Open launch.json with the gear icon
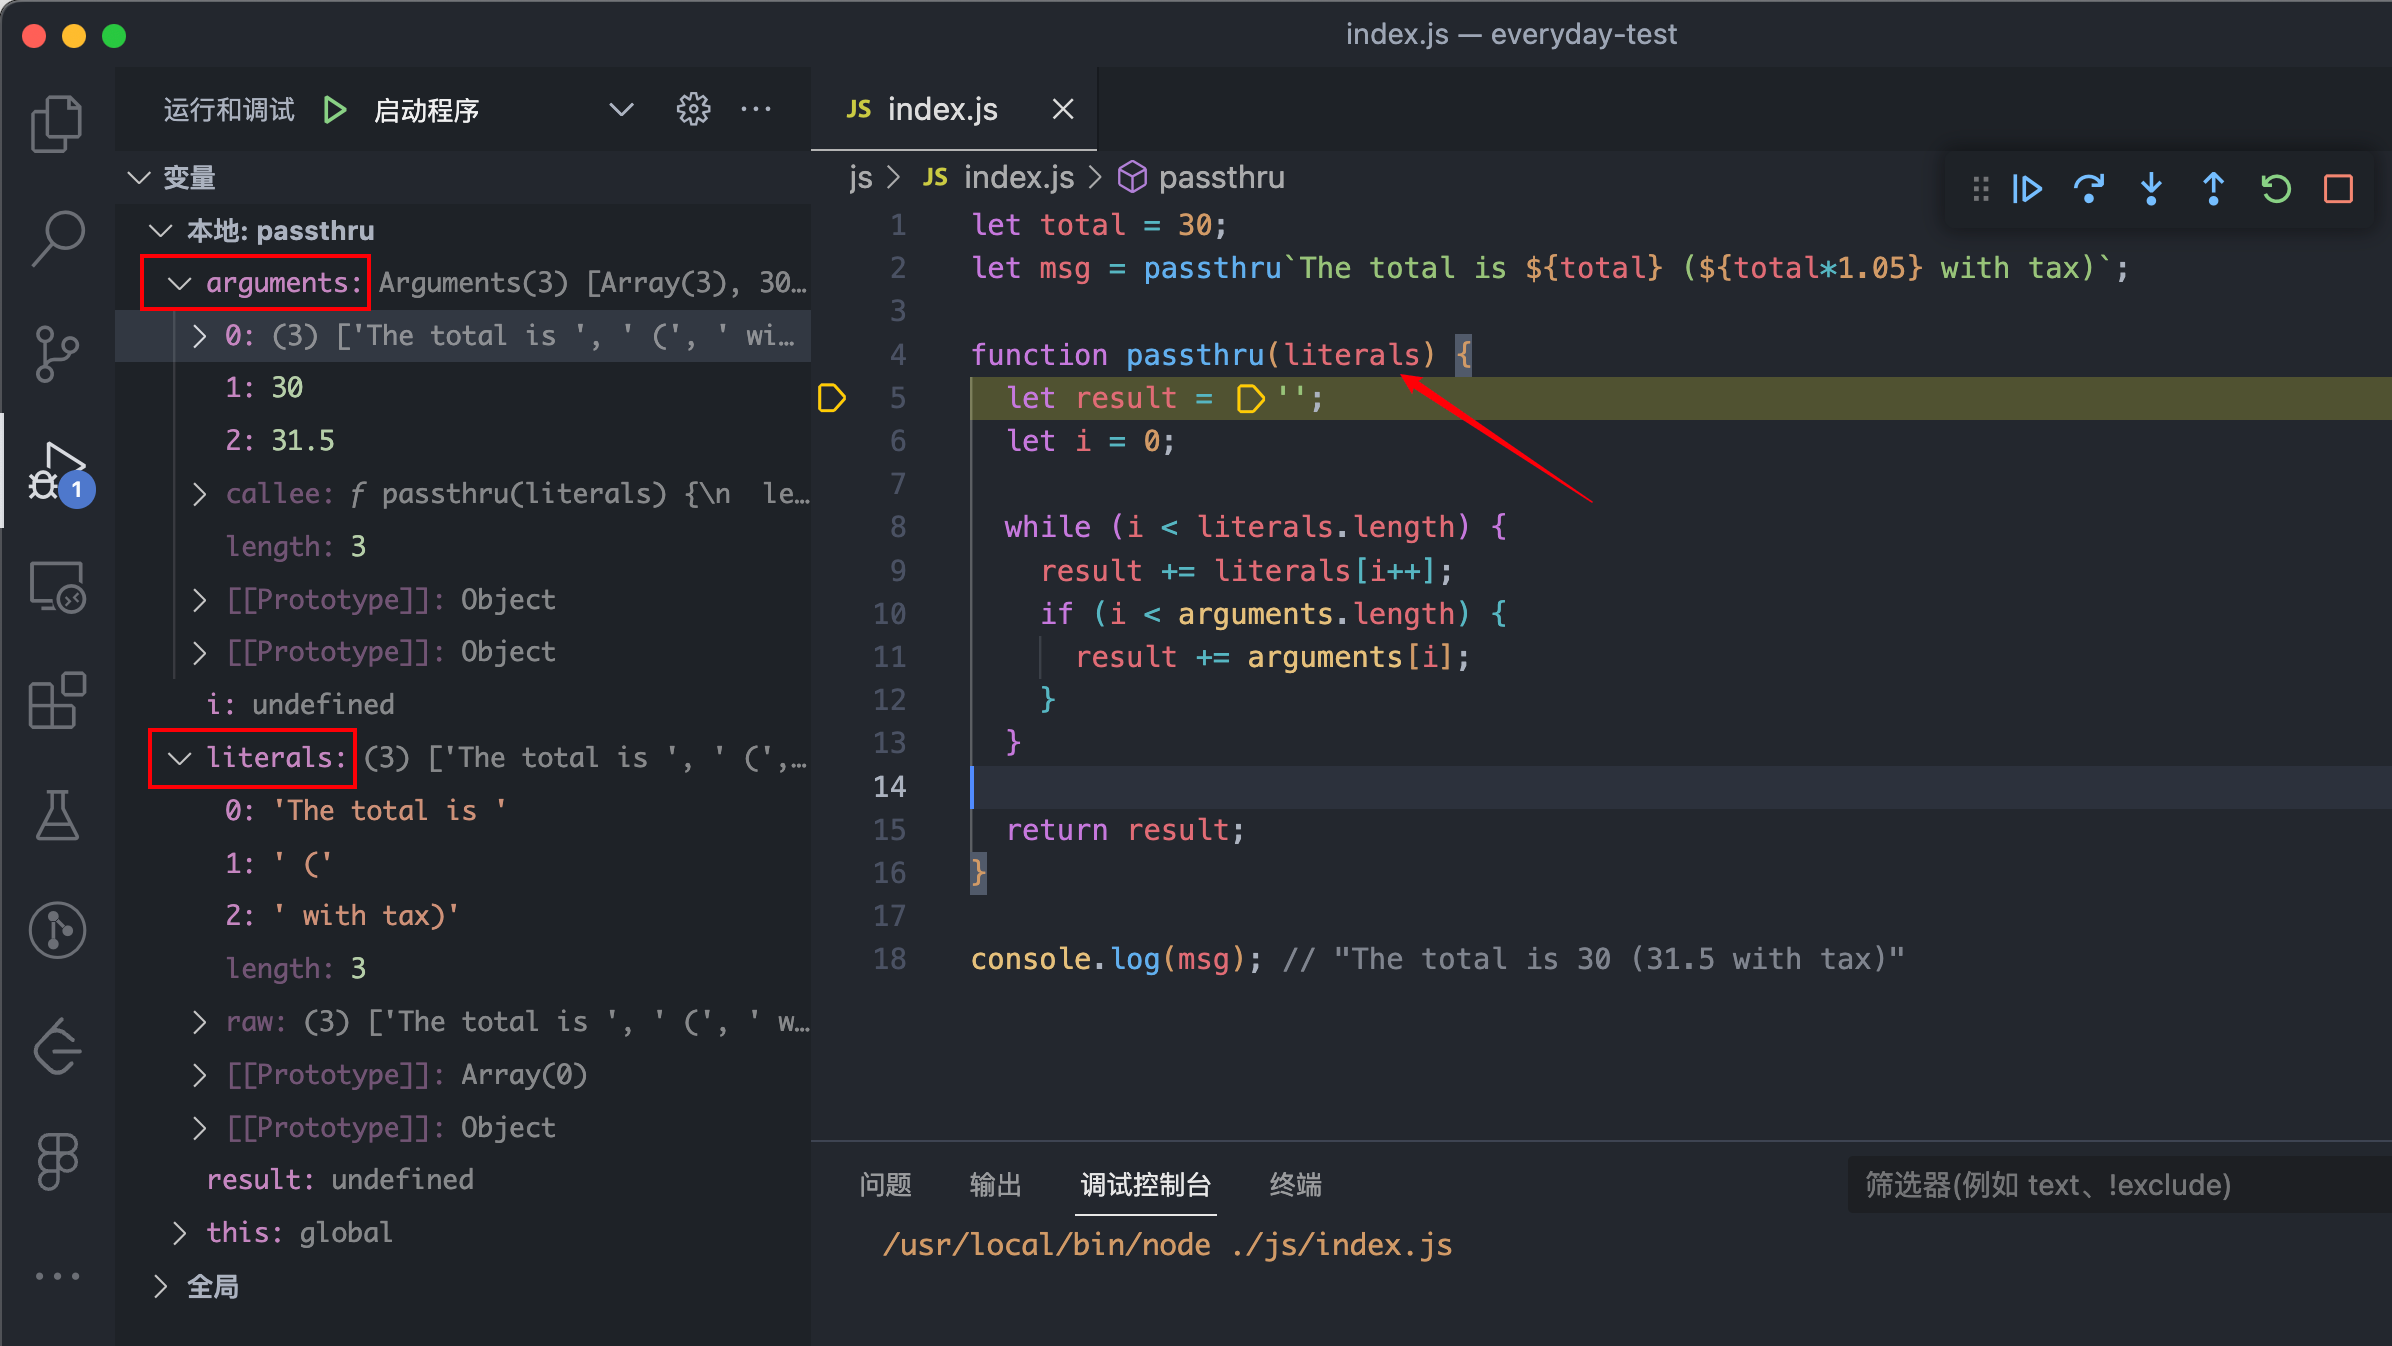This screenshot has width=2392, height=1346. (693, 109)
